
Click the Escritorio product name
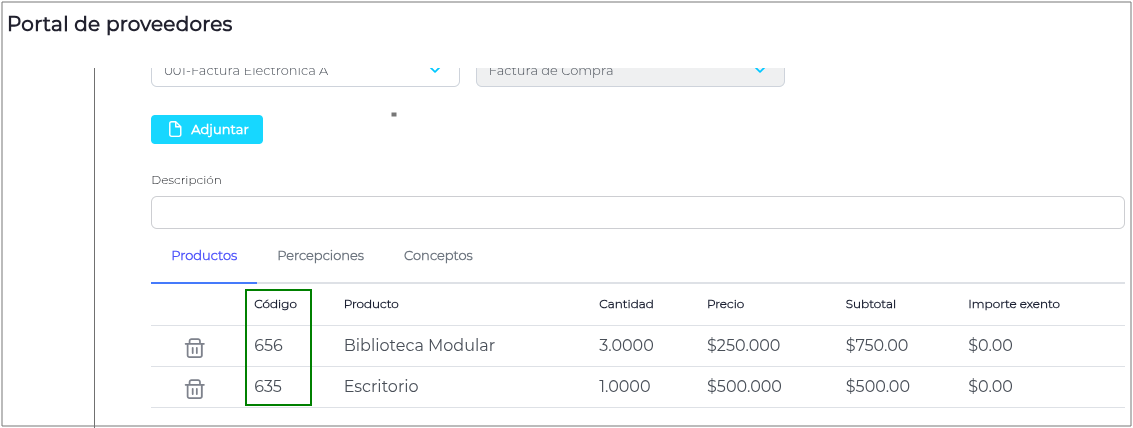point(381,387)
